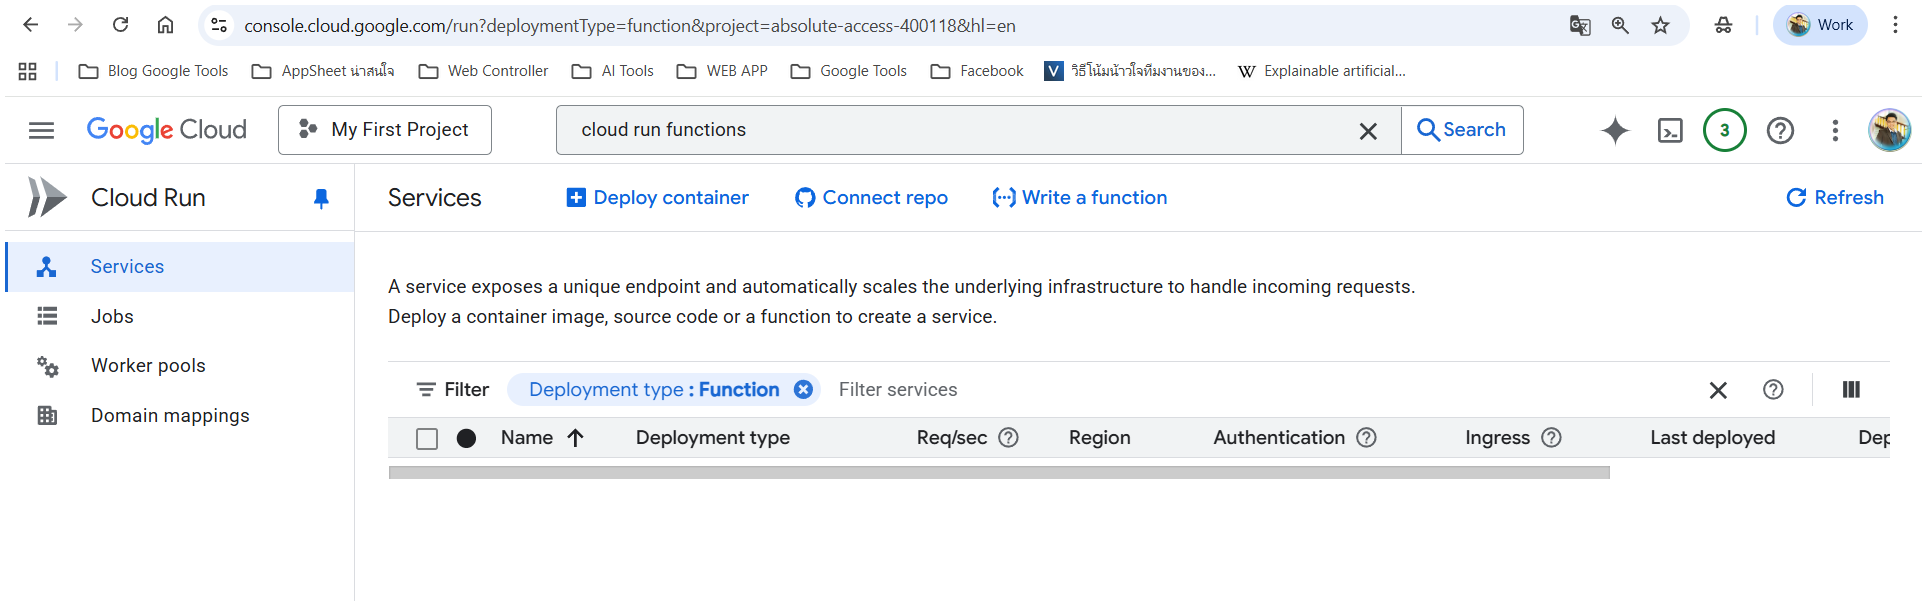Open the AI Tools bookmark folder
Viewport: 1927px width, 606px height.
point(613,71)
